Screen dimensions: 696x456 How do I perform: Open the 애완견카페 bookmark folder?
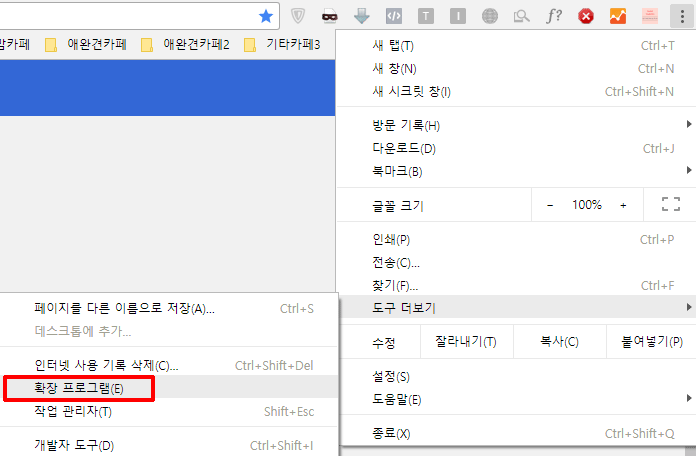click(86, 44)
